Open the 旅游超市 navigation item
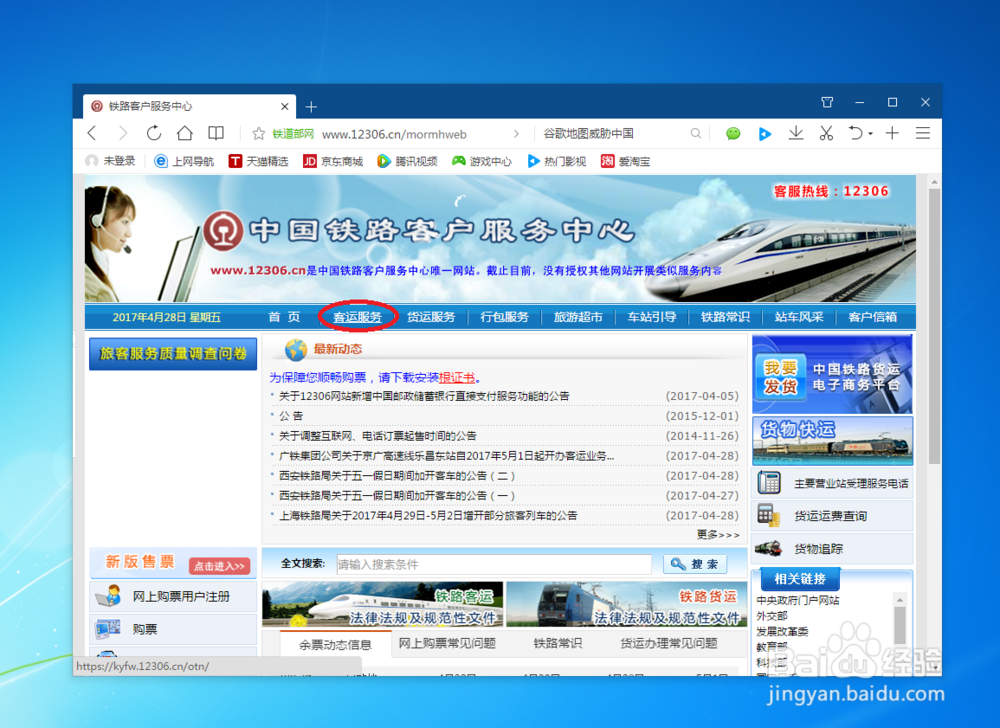1000x728 pixels. pos(578,317)
